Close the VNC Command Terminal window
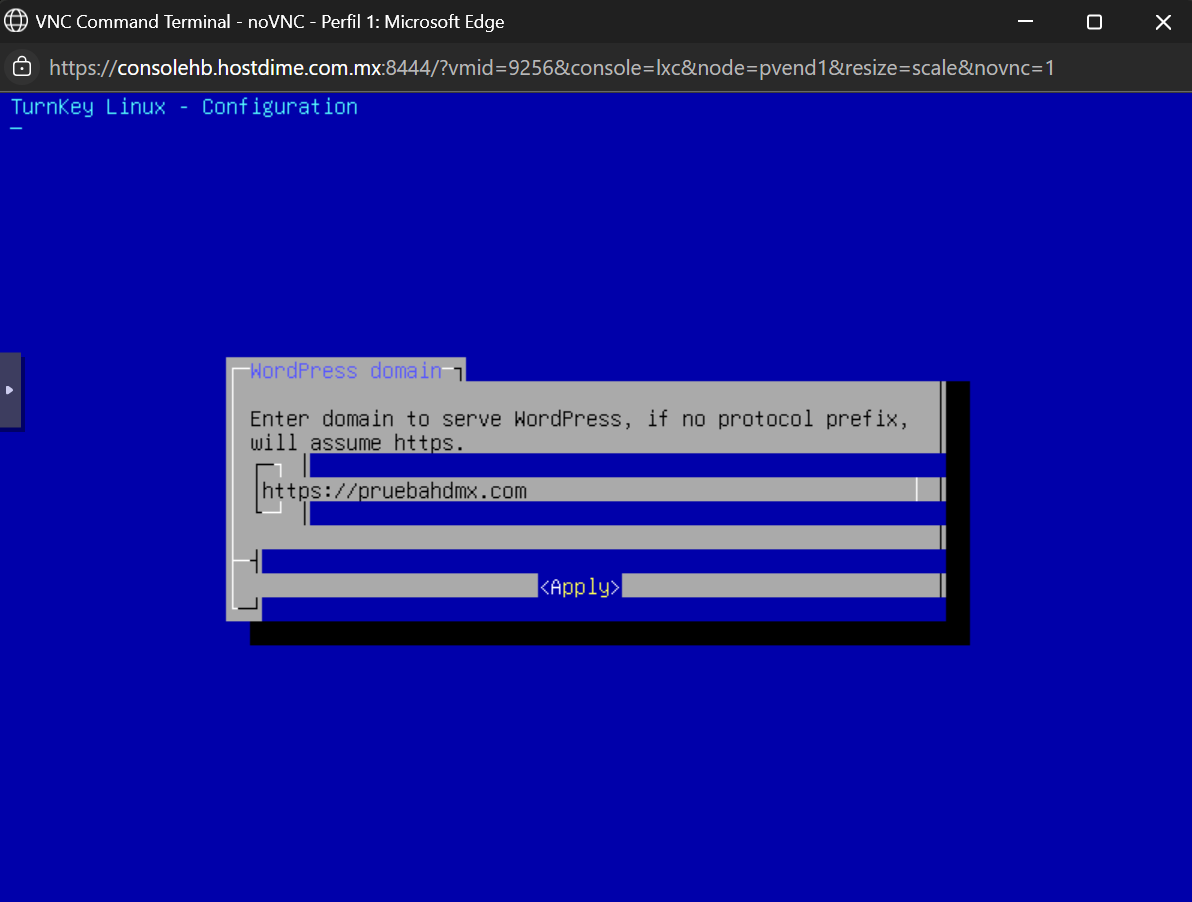 point(1163,21)
